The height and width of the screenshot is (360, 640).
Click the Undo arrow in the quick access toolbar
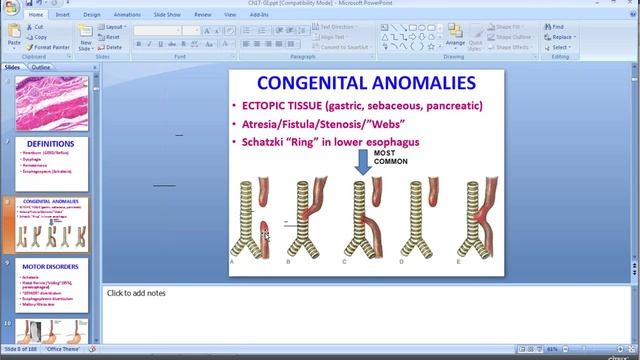40,3
